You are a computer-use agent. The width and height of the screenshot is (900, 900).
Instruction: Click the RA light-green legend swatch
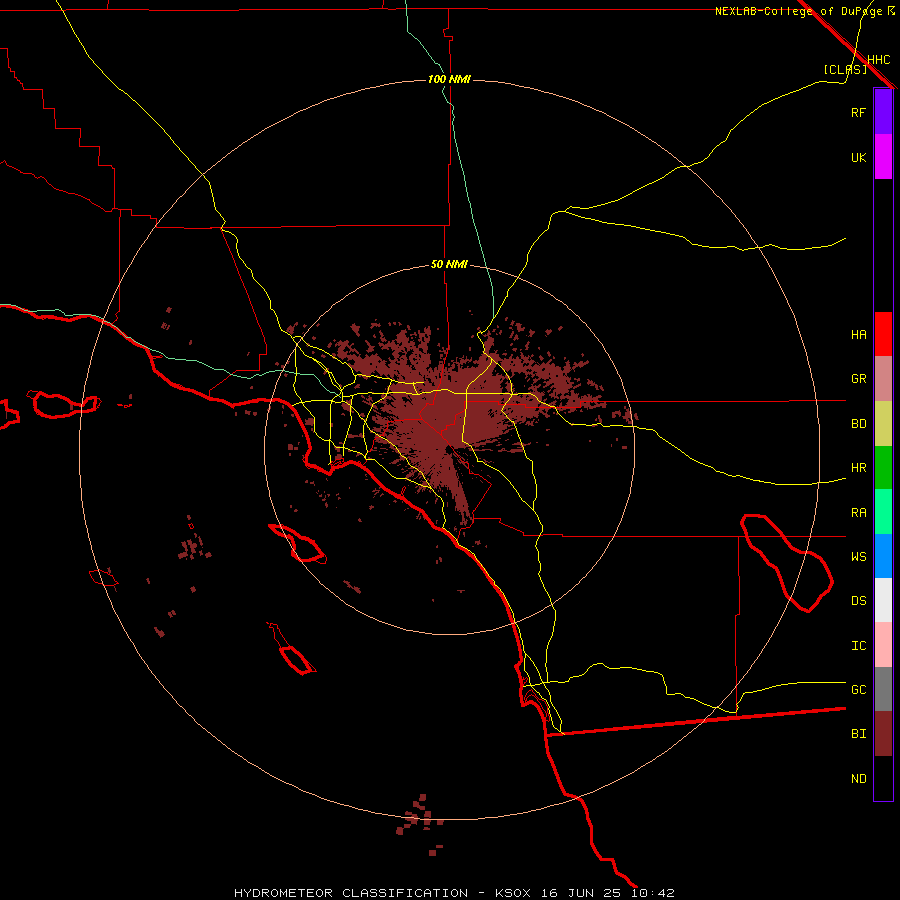(883, 512)
